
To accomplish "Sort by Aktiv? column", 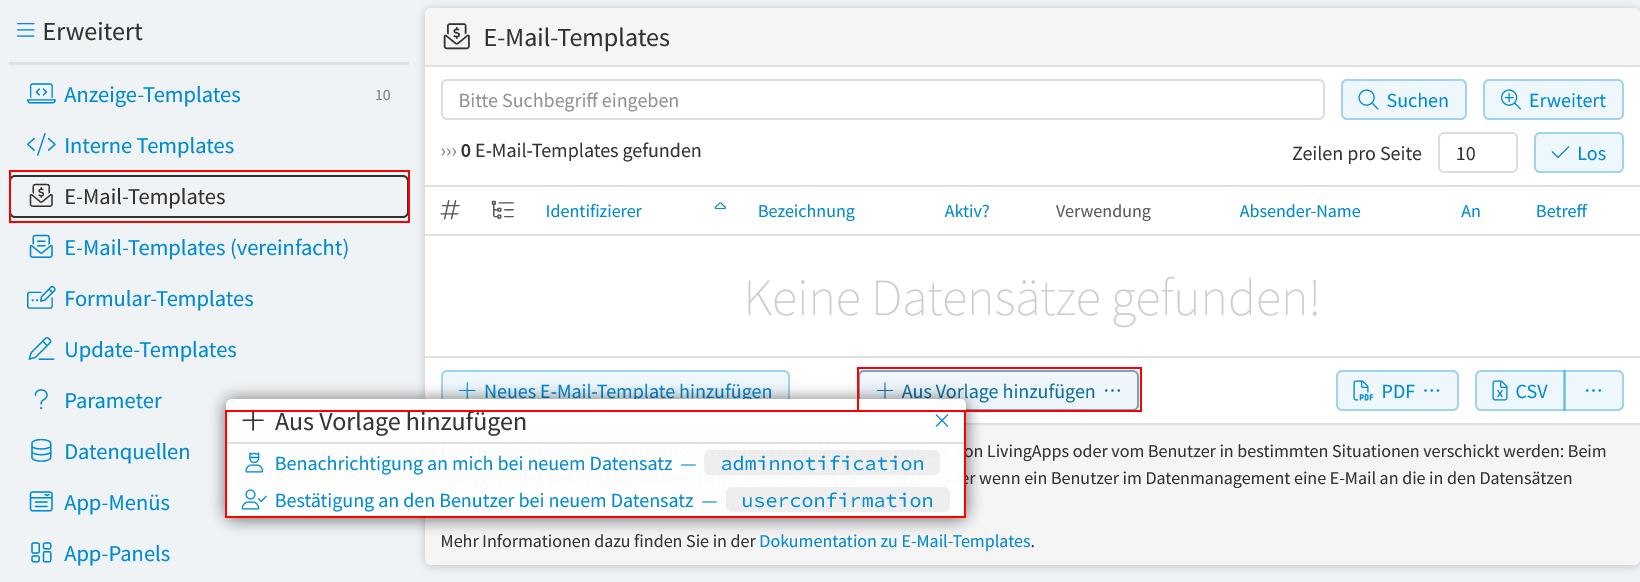I will 967,211.
